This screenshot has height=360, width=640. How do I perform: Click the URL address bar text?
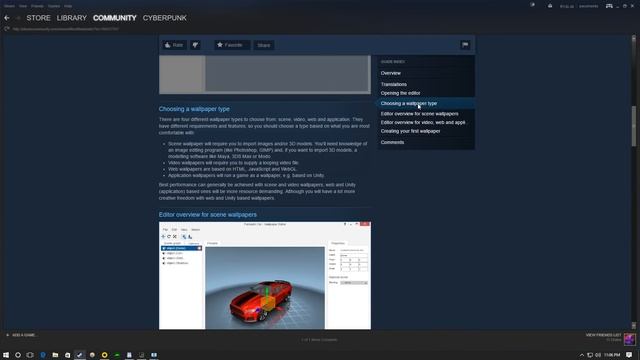click(65, 29)
